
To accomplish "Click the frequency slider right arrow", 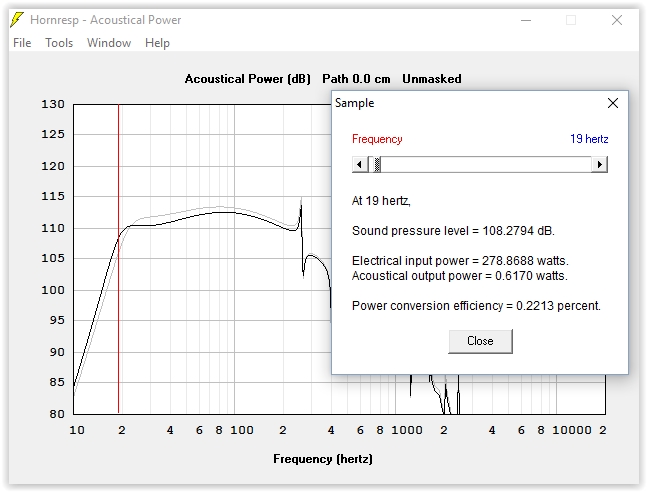I will (x=600, y=164).
